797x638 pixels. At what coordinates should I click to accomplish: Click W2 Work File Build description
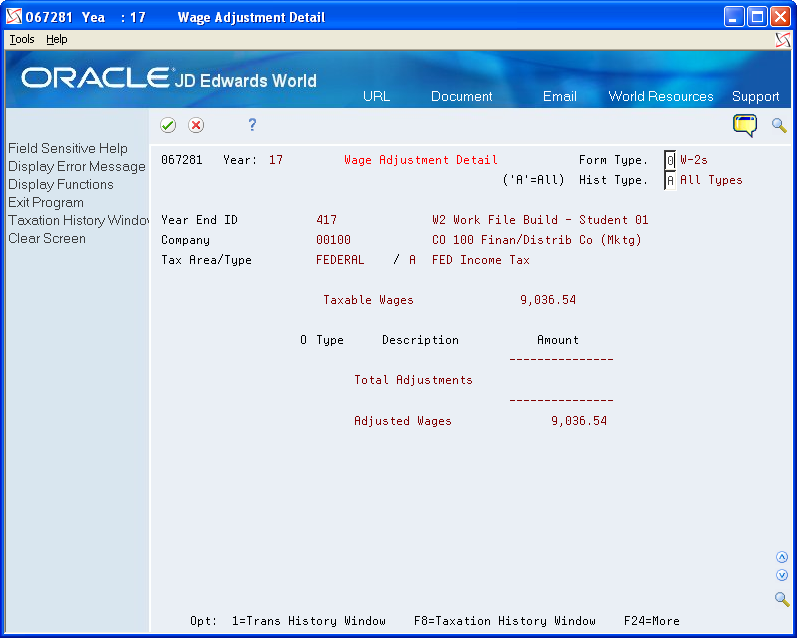pyautogui.click(x=540, y=220)
